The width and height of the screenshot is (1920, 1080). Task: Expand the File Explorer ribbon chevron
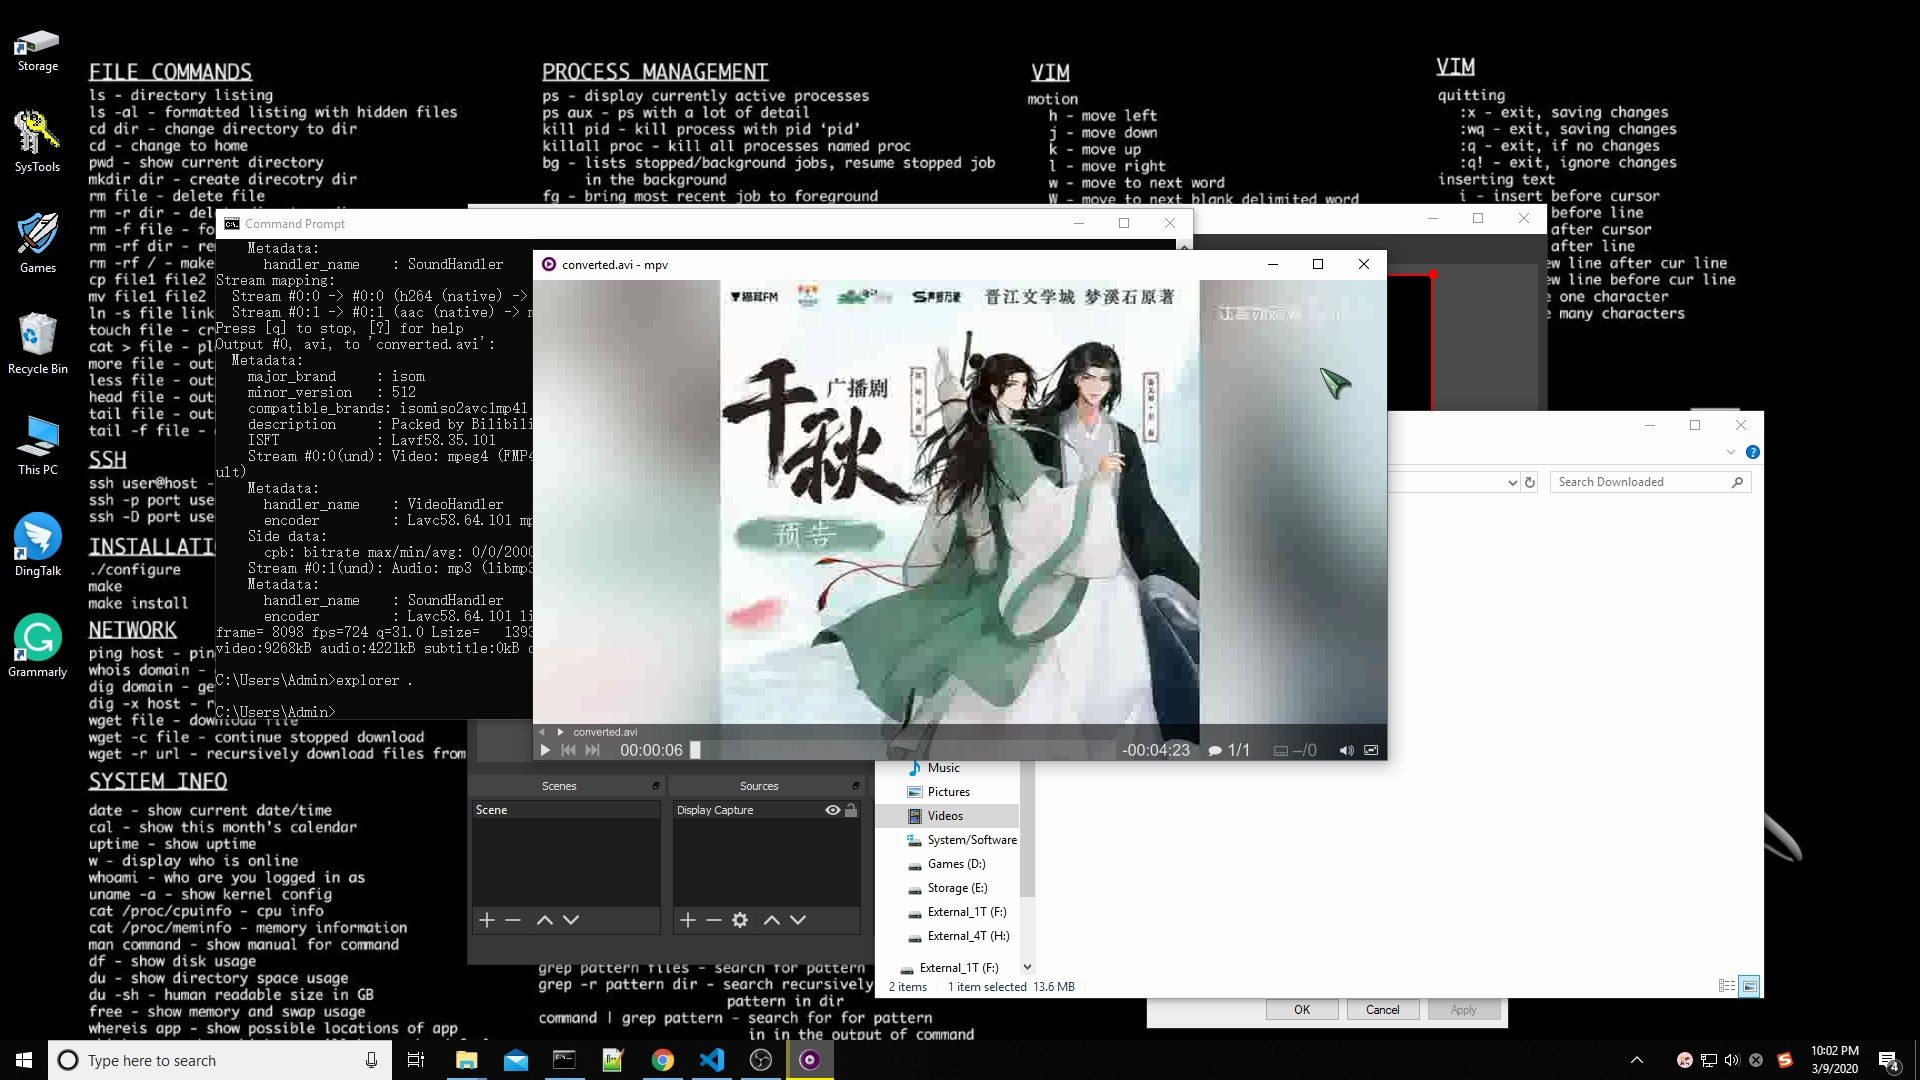(1731, 452)
